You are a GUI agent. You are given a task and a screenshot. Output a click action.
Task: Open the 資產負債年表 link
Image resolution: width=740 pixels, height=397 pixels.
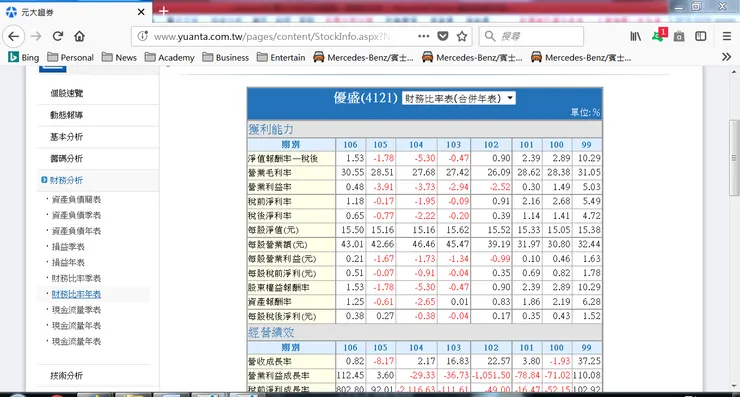coord(76,231)
